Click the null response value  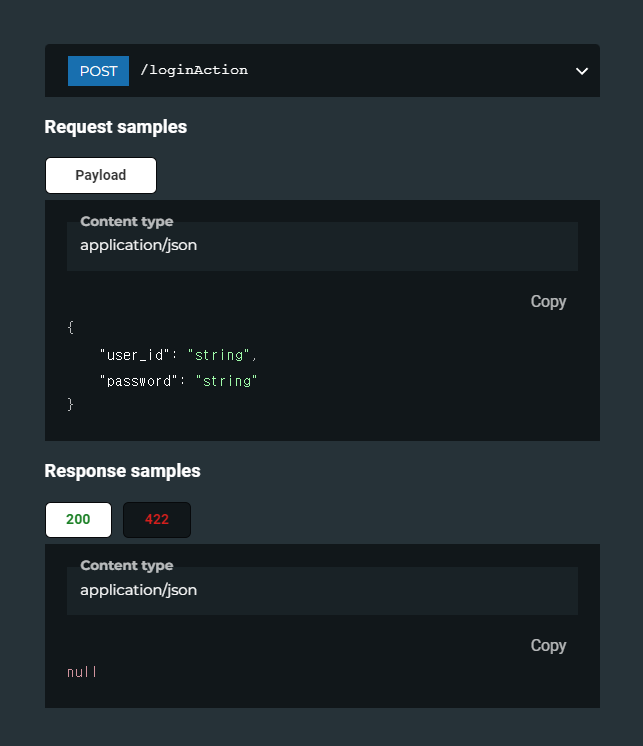[82, 672]
